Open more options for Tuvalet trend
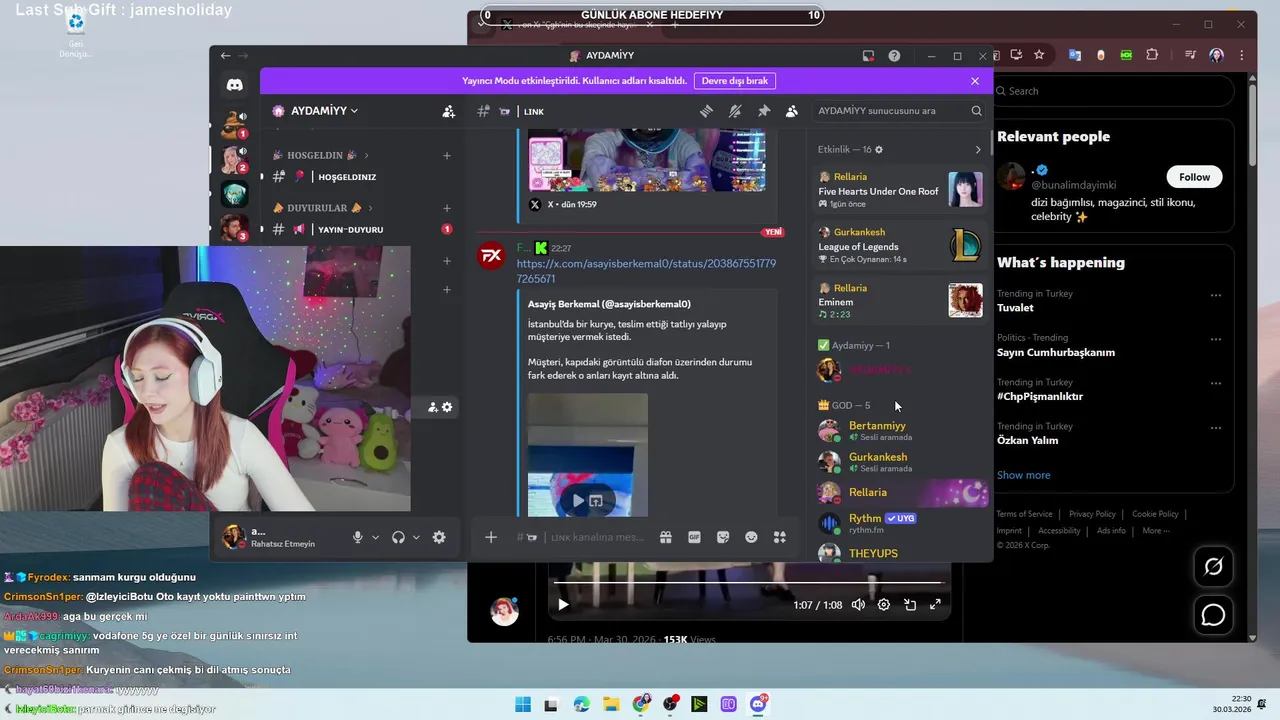The image size is (1280, 720). [x=1216, y=295]
